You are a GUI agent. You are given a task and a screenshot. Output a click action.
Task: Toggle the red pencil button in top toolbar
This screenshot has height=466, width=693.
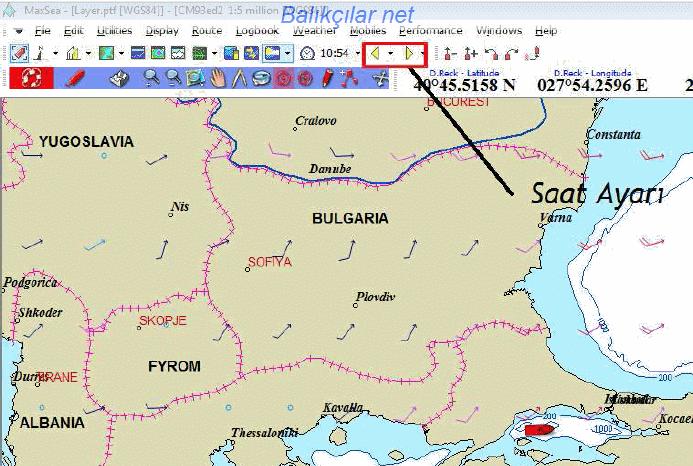click(19, 53)
